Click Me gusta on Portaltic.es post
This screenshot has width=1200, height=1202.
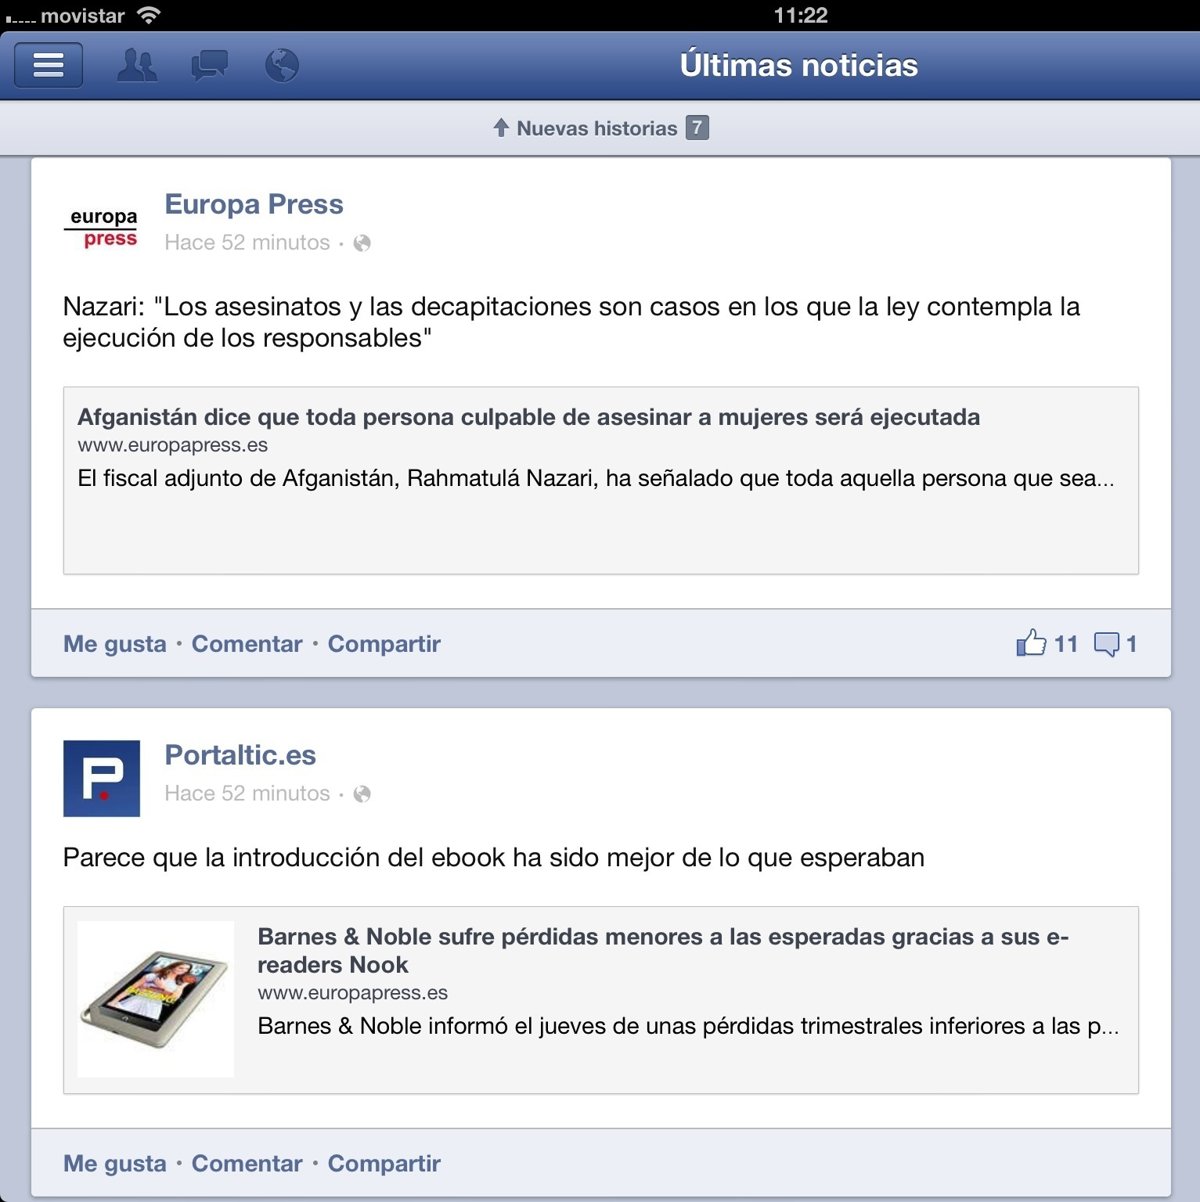coord(115,1164)
